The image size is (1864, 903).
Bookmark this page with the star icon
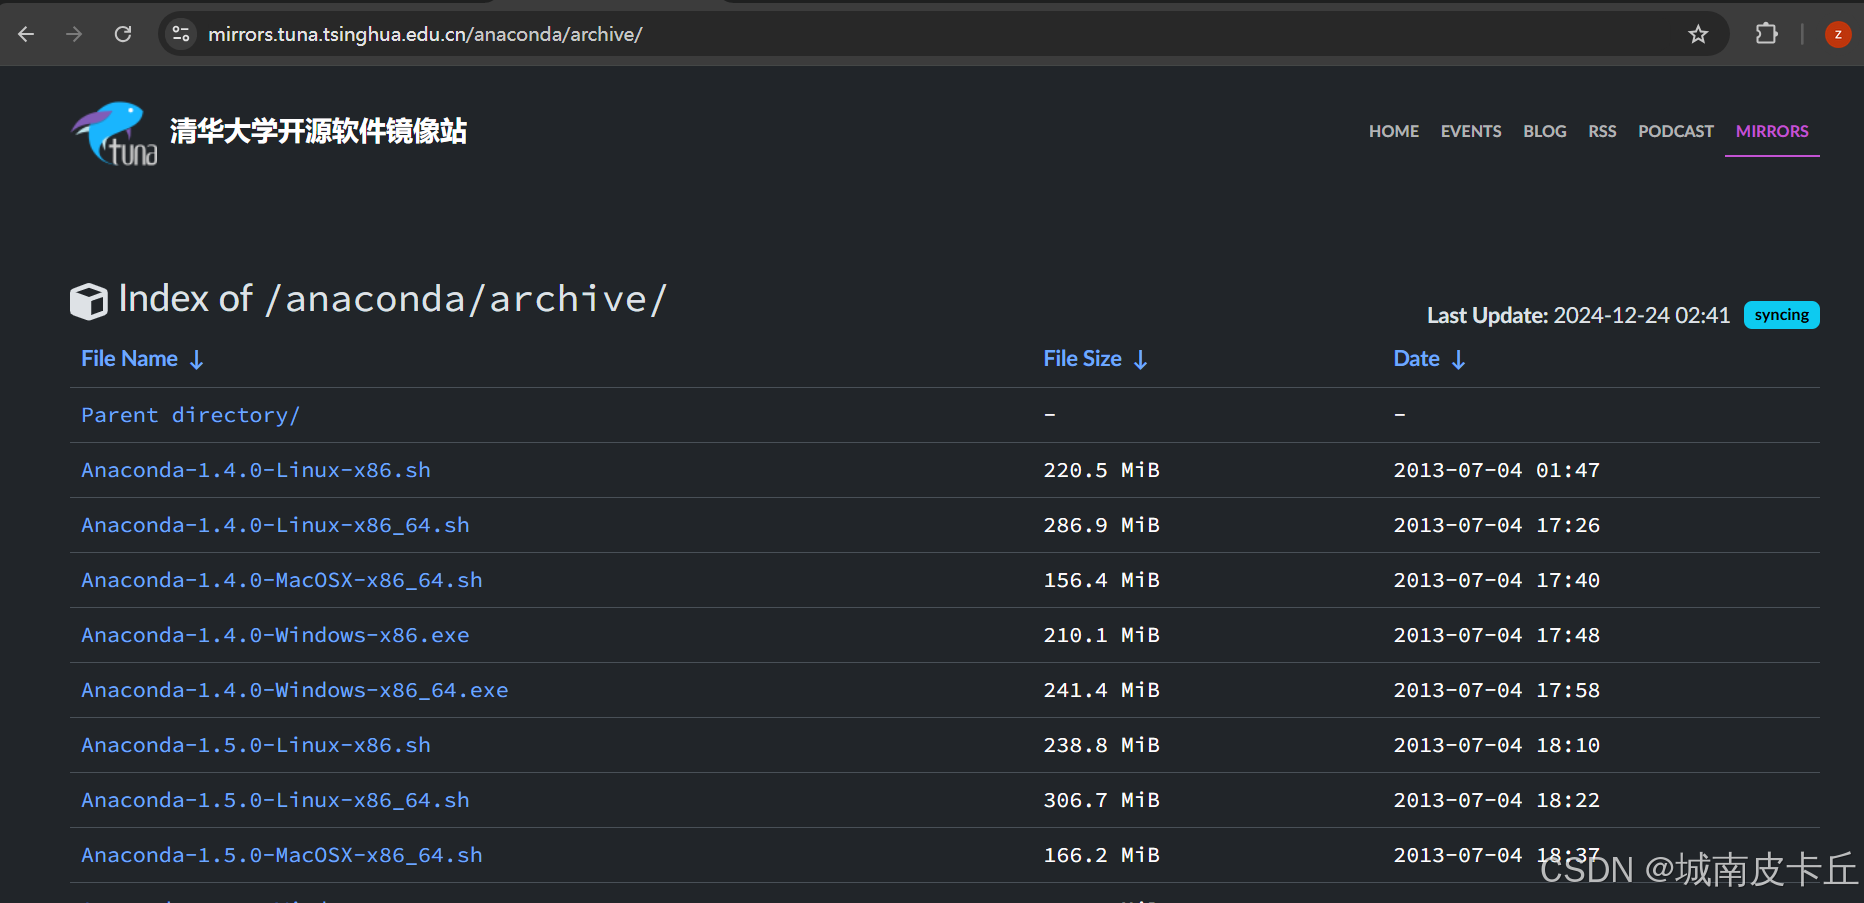coord(1698,34)
